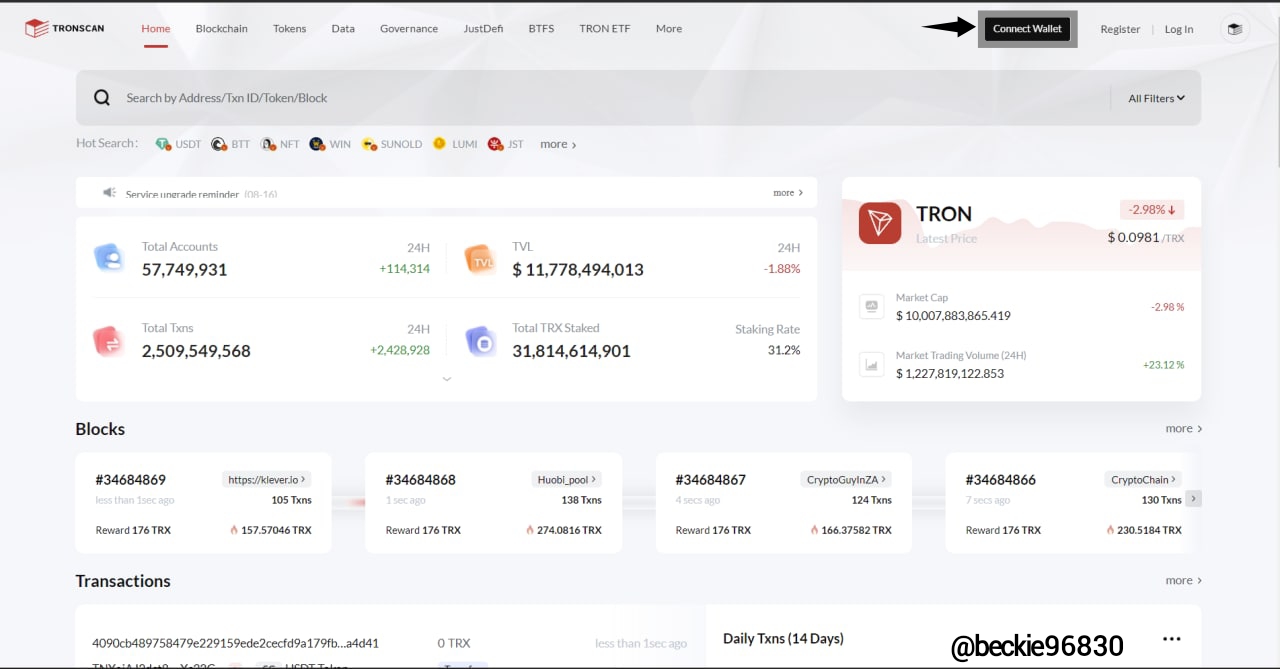The width and height of the screenshot is (1280, 669).
Task: Expand the statistics panel with down chevron
Action: (x=447, y=379)
